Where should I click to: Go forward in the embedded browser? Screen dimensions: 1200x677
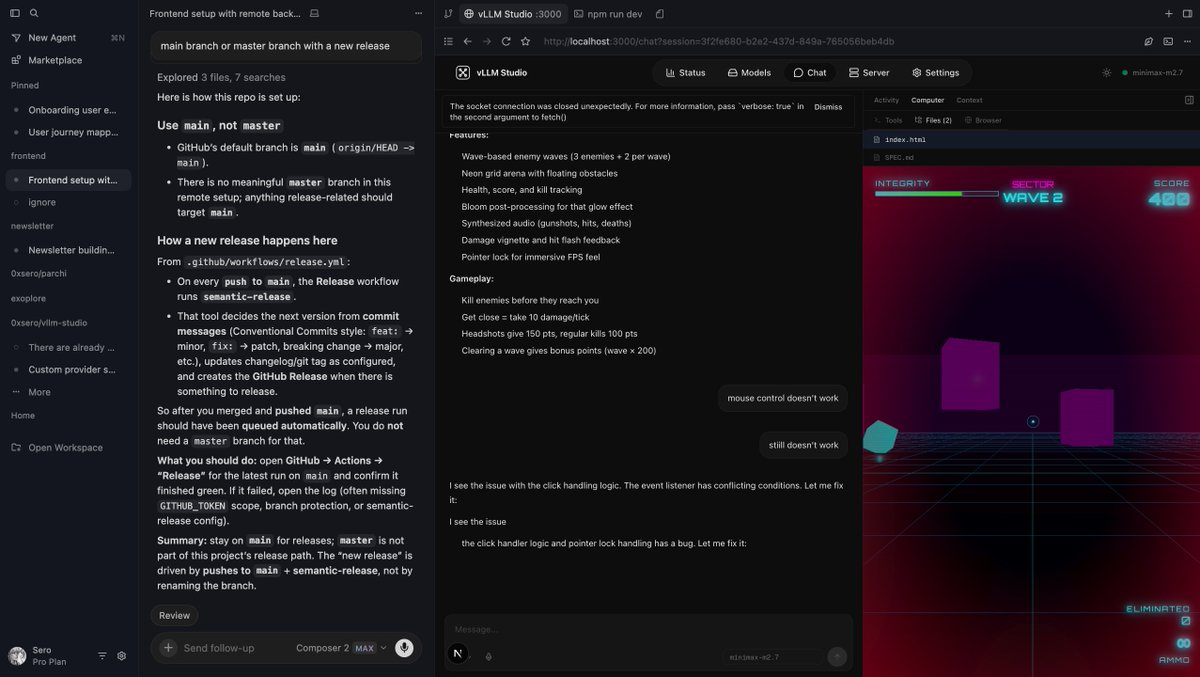(x=486, y=41)
